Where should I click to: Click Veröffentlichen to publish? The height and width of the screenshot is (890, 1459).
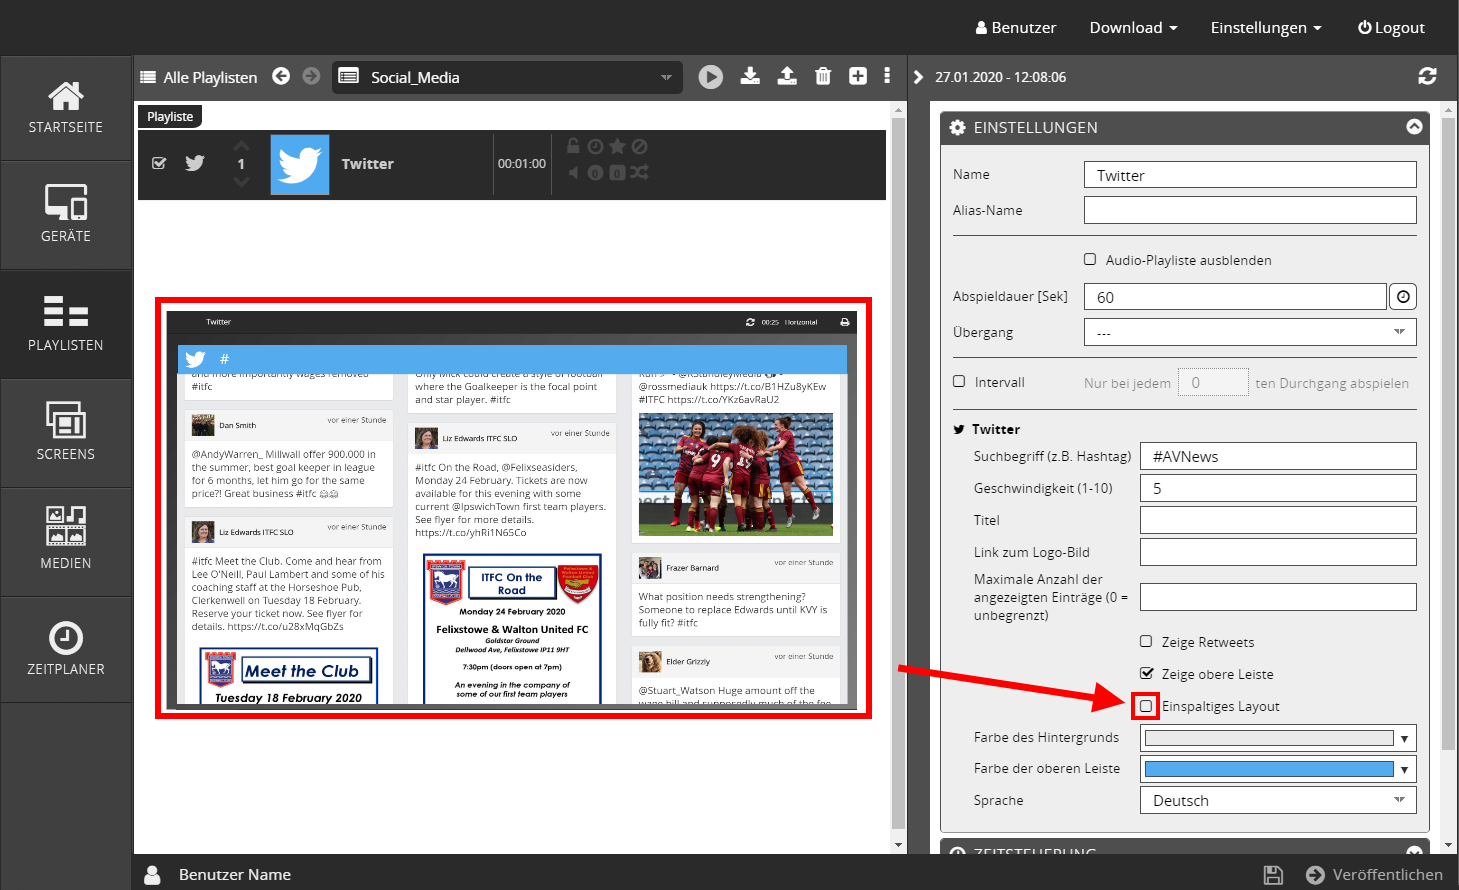(1375, 875)
